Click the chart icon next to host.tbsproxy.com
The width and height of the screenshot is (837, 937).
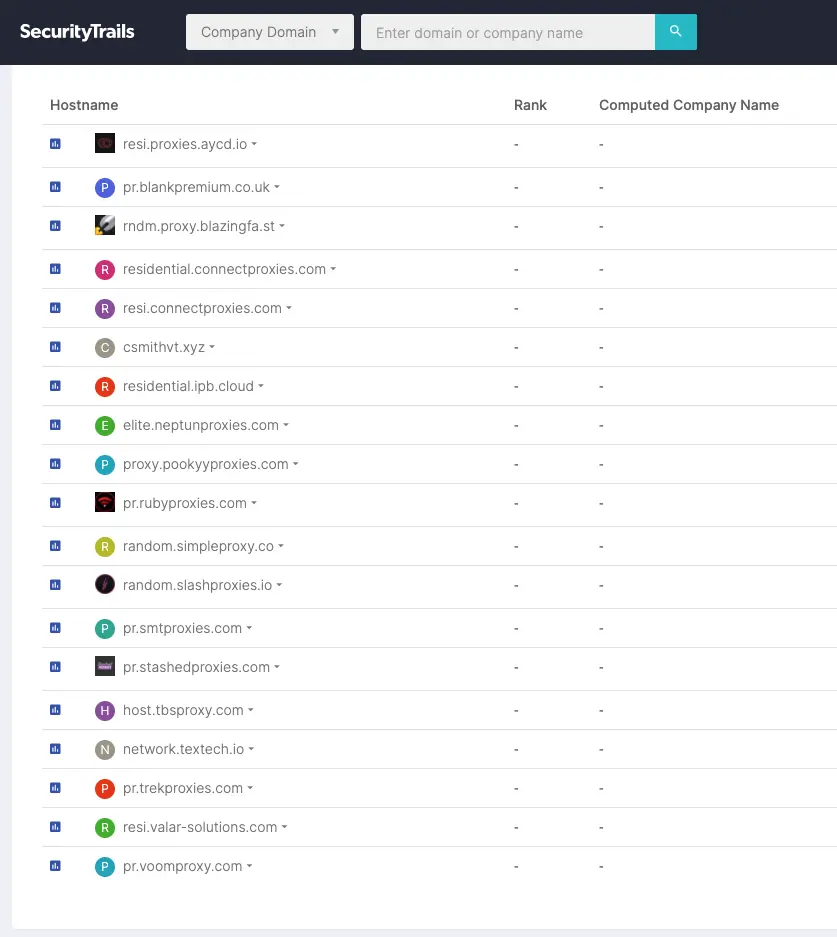(54, 710)
